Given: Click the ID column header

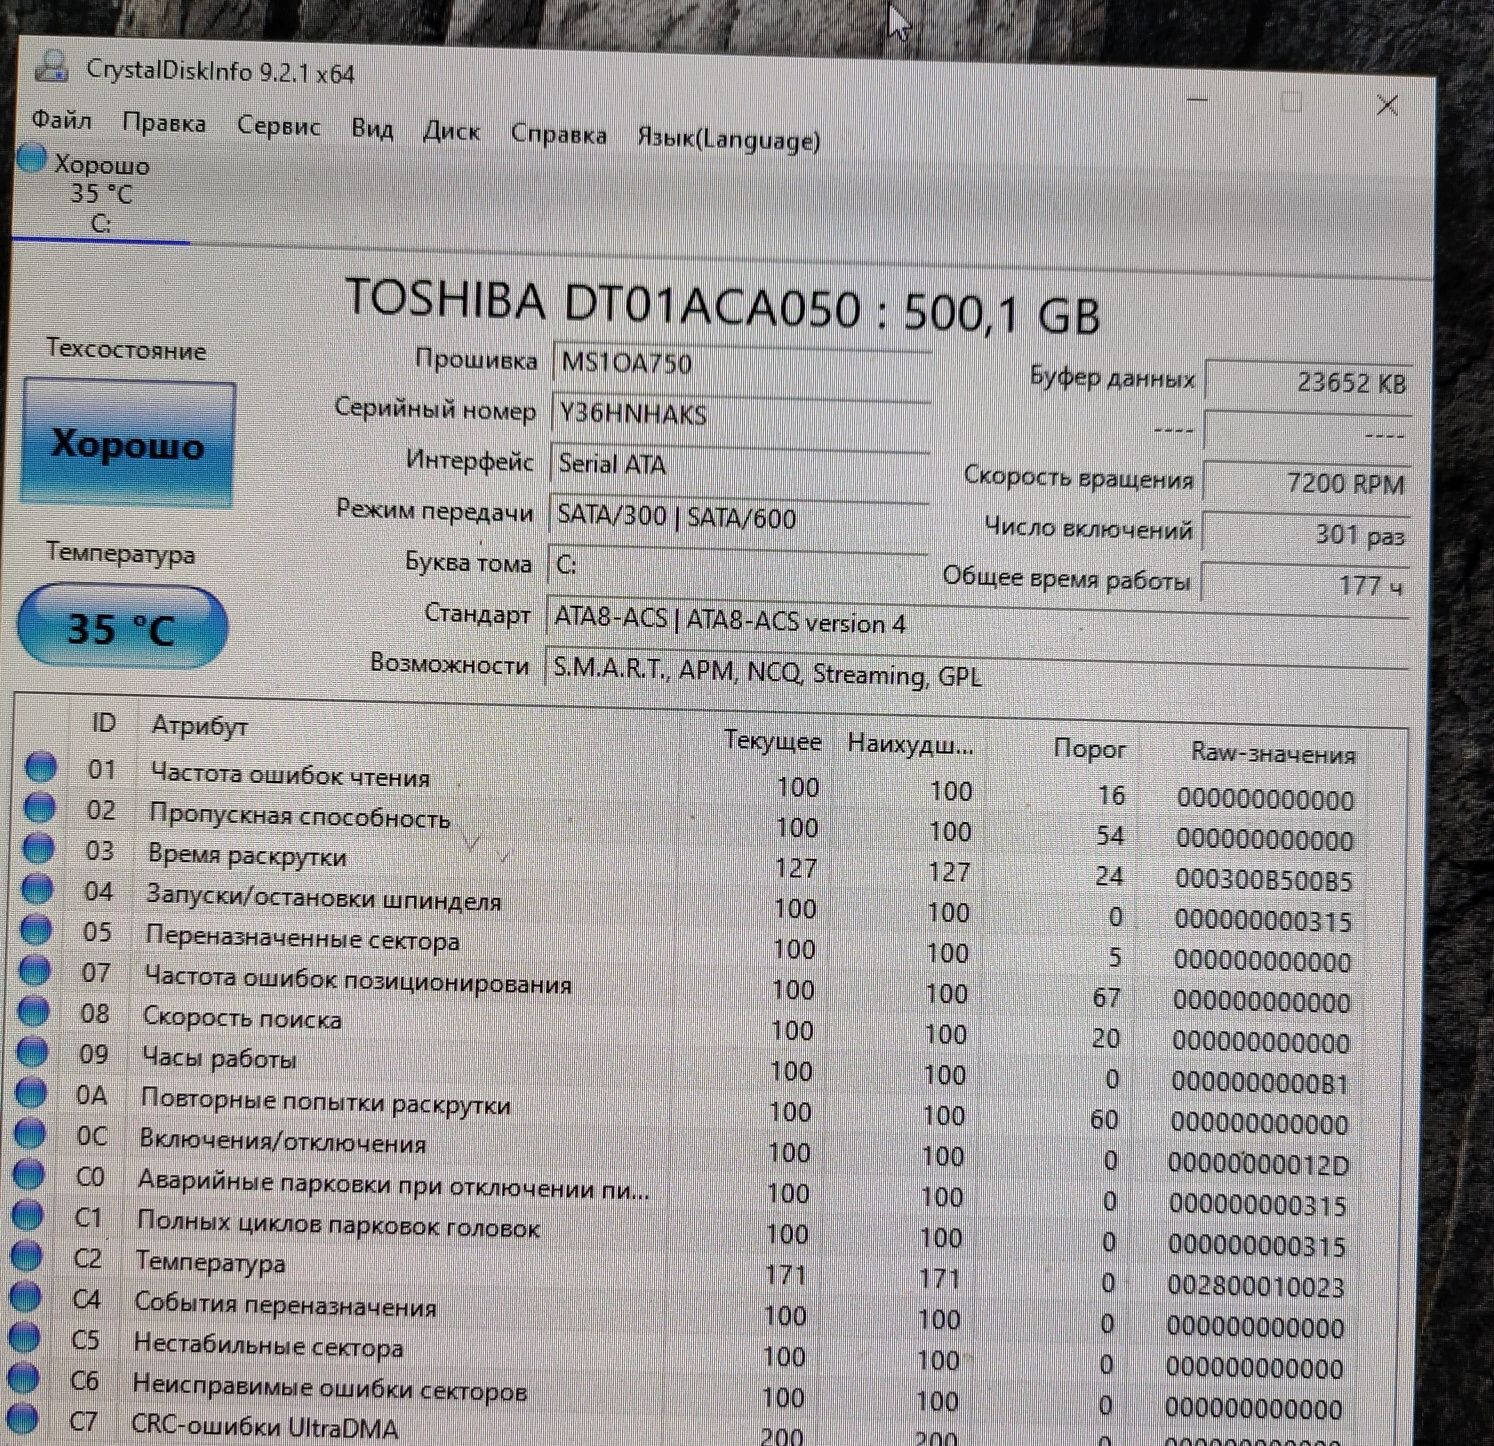Looking at the screenshot, I should coord(103,722).
